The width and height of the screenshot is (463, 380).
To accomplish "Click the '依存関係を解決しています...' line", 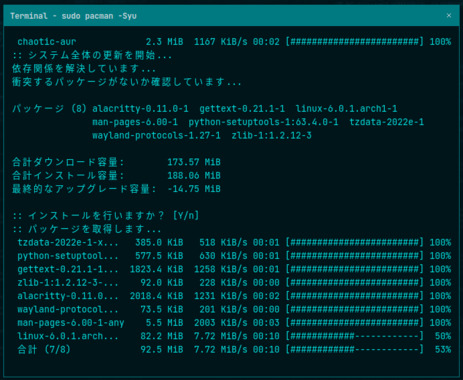I will pos(84,69).
